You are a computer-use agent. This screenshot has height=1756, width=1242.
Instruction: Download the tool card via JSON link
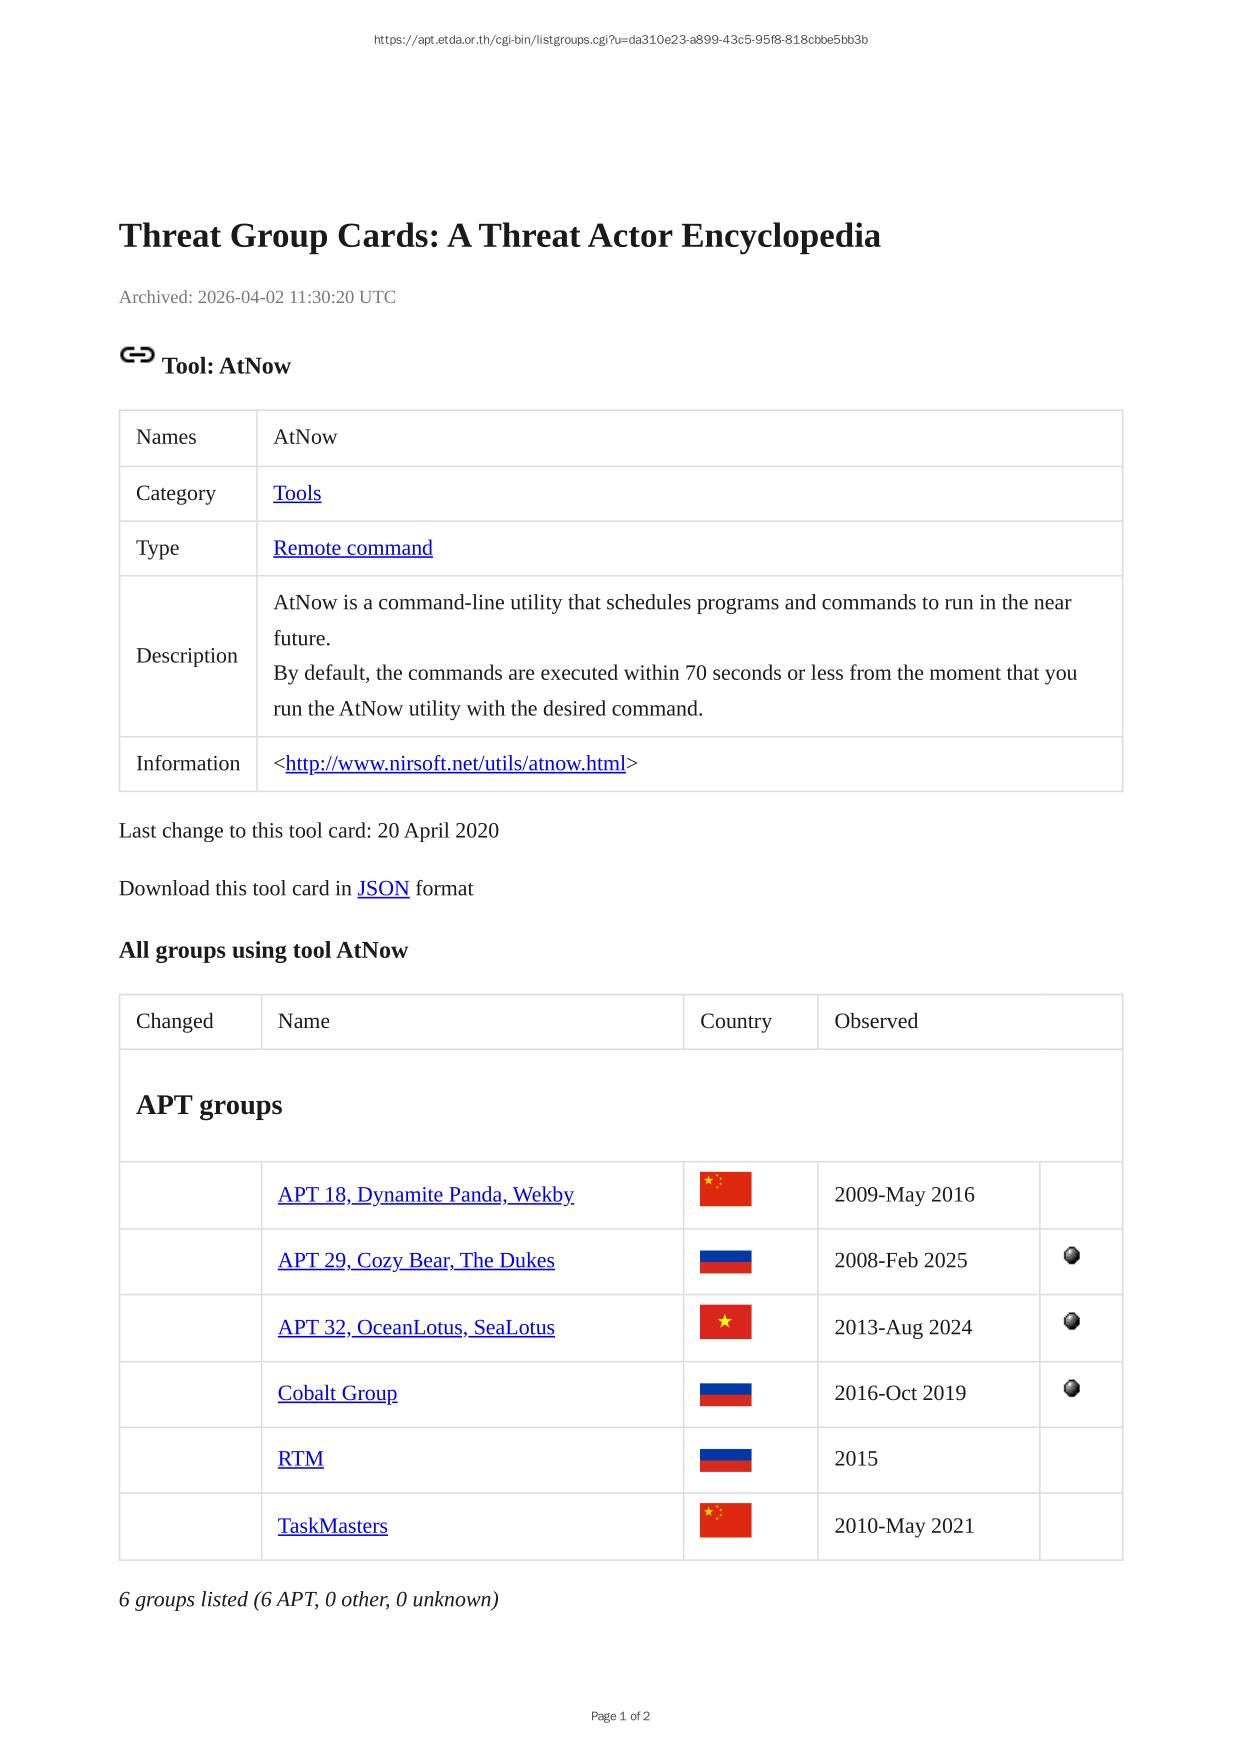[383, 889]
